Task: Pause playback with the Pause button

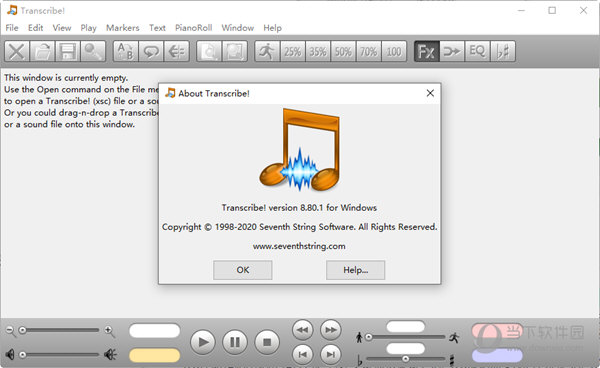Action: pyautogui.click(x=235, y=342)
